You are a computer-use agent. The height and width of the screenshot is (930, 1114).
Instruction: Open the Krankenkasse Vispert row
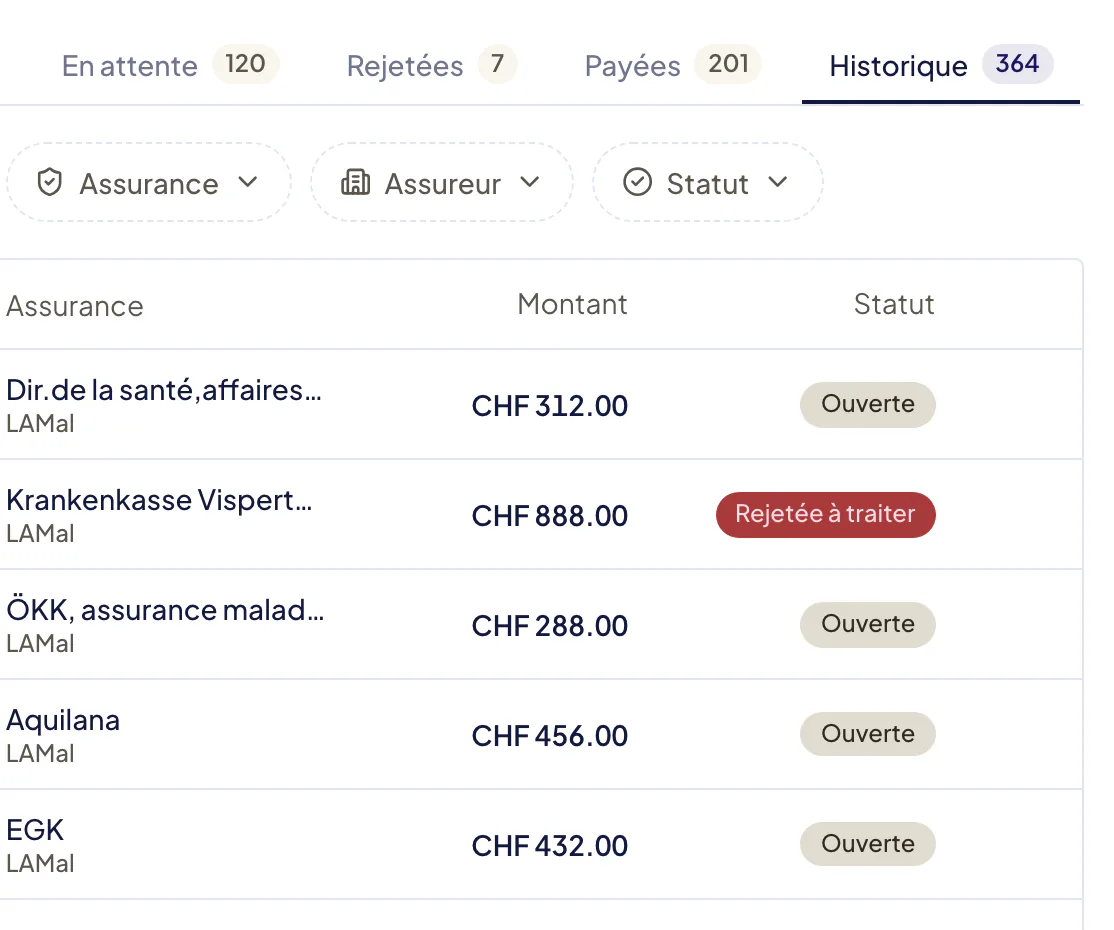click(x=541, y=514)
